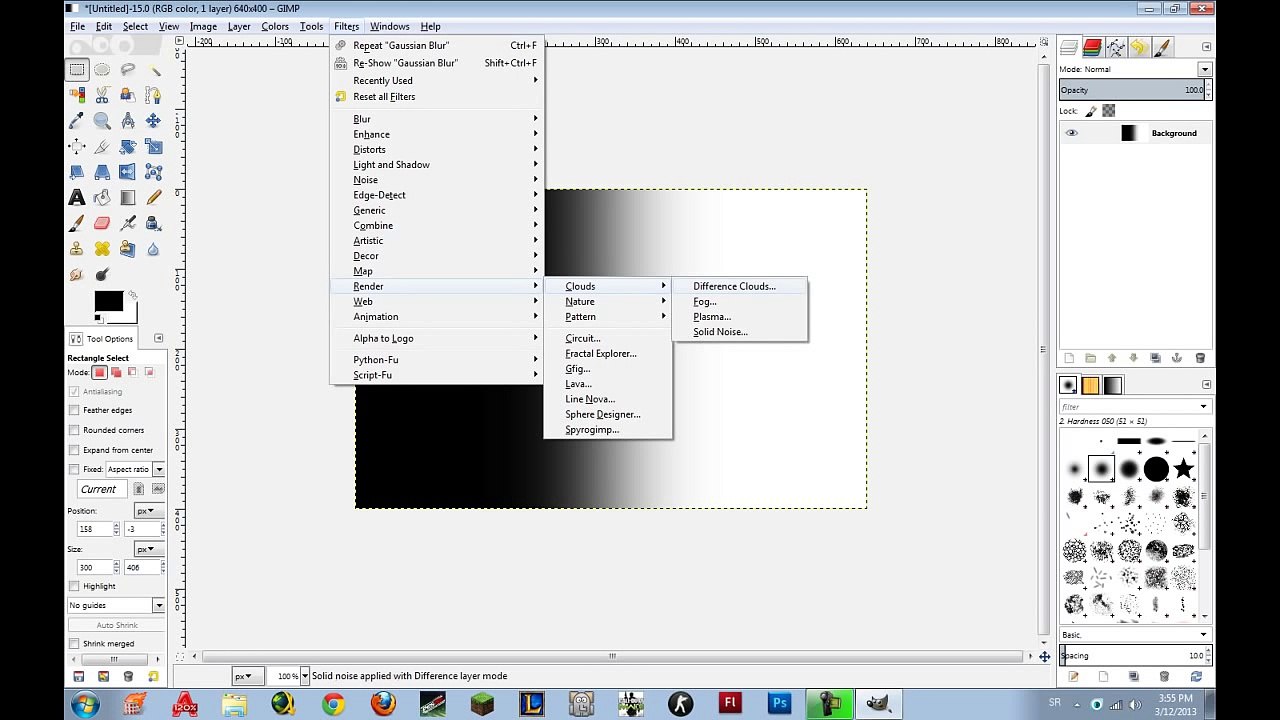Open Firefox from the taskbar
Screen dimensions: 1280x720
pyautogui.click(x=383, y=703)
